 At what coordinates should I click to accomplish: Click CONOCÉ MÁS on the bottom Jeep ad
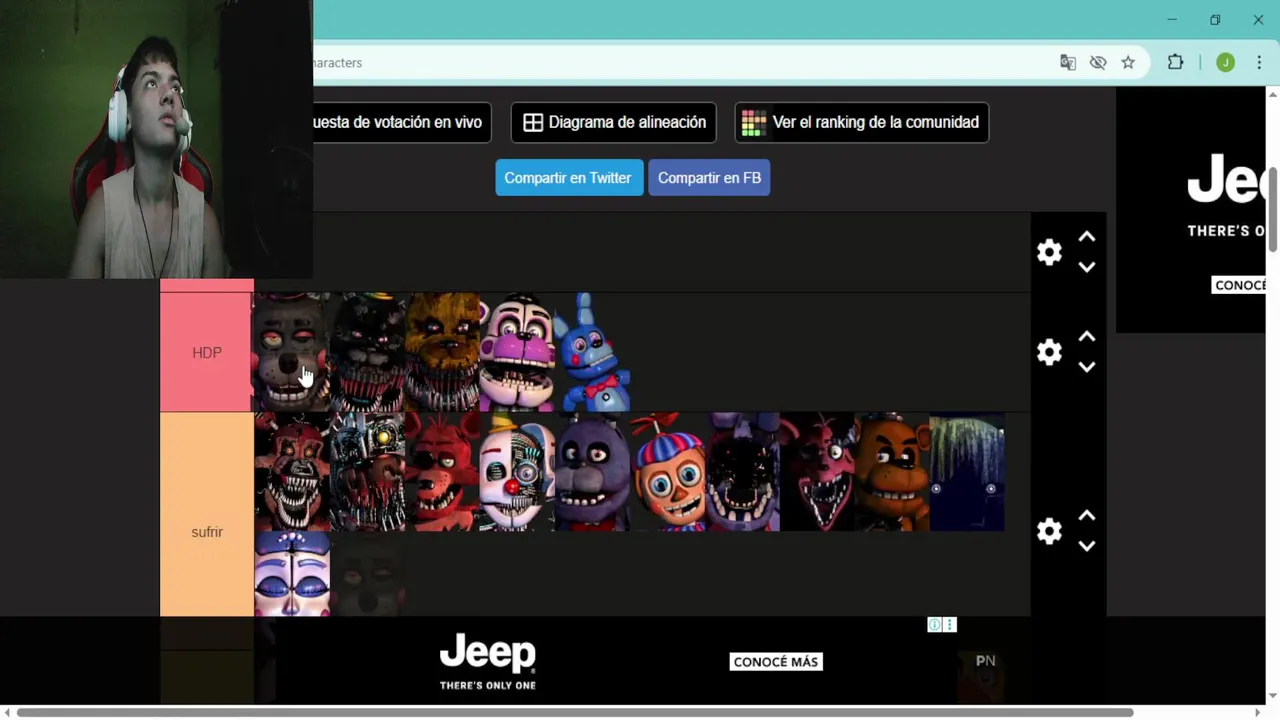coord(776,661)
